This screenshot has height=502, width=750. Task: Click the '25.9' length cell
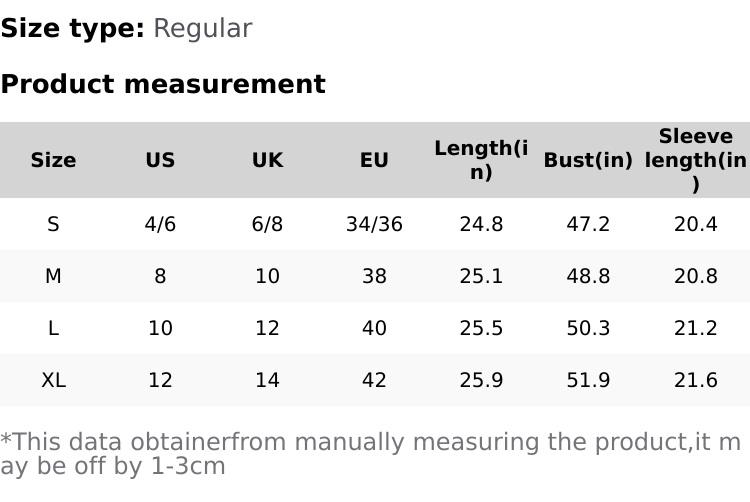coord(481,380)
